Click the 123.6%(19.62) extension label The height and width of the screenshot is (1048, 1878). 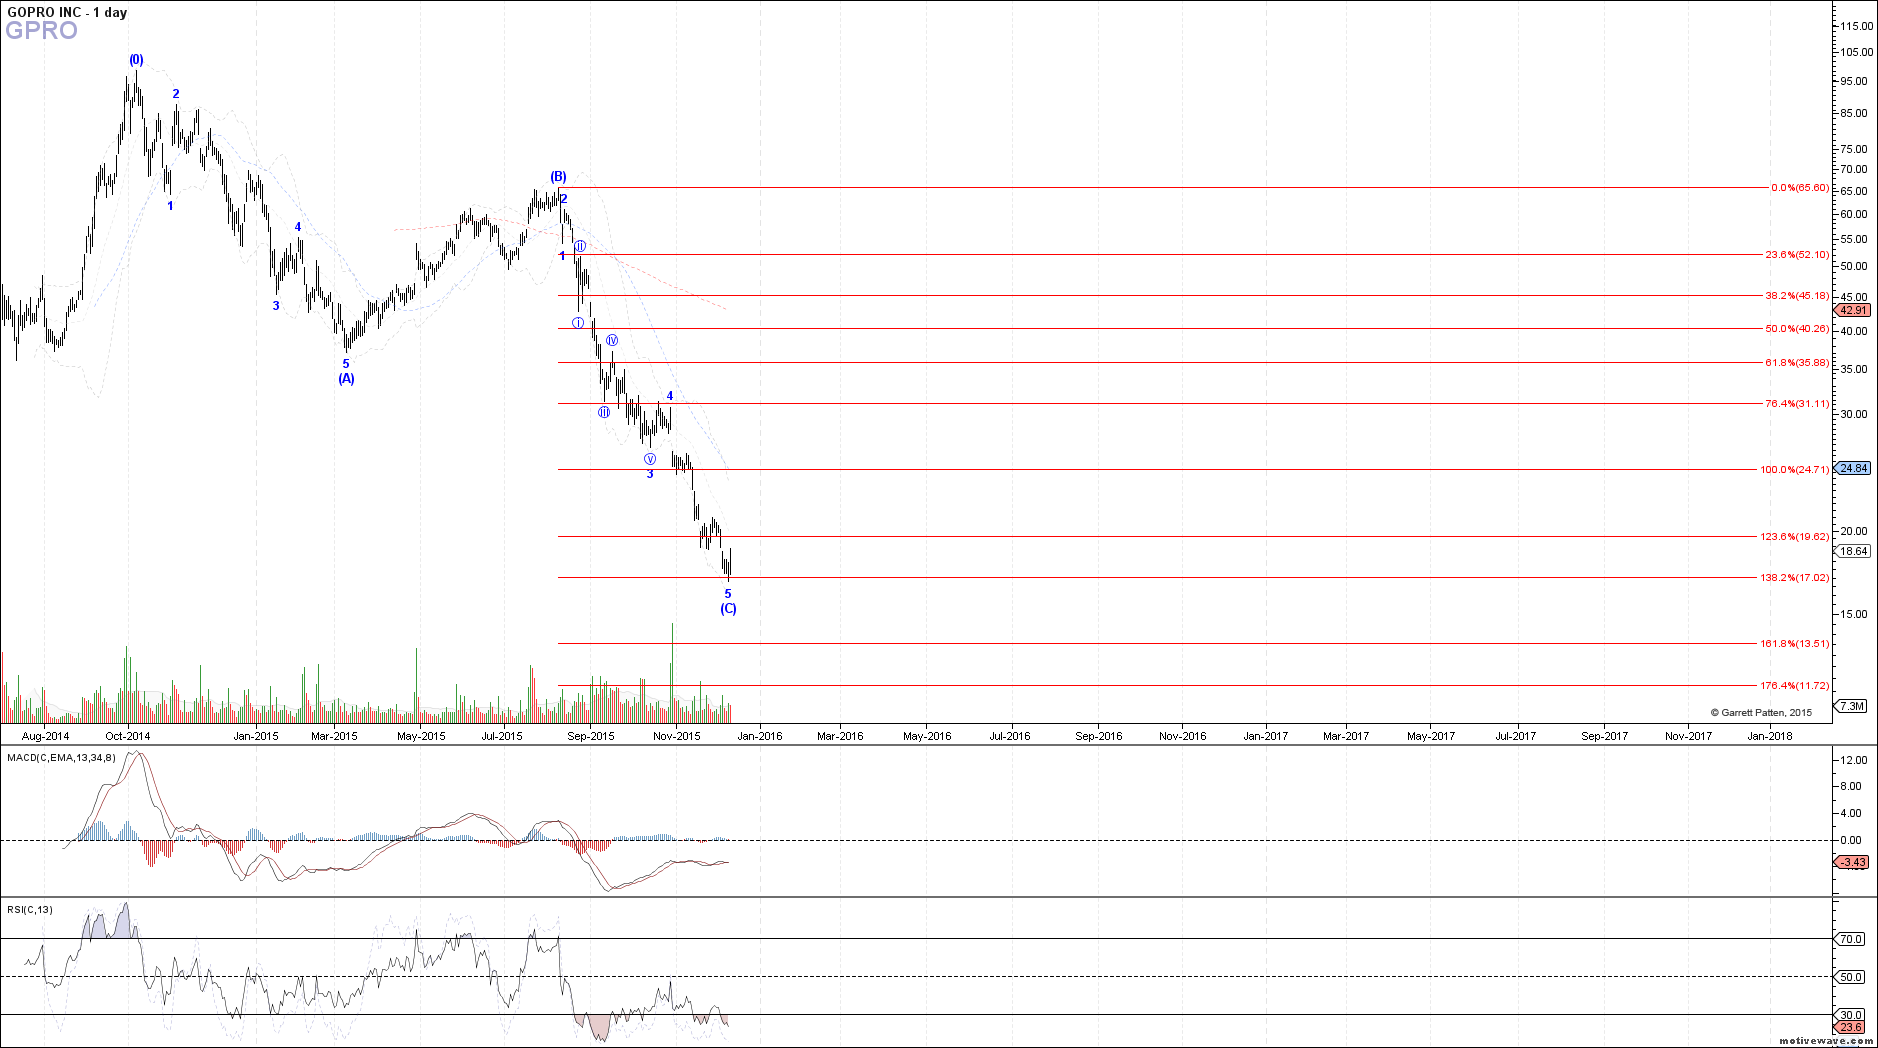[1795, 537]
